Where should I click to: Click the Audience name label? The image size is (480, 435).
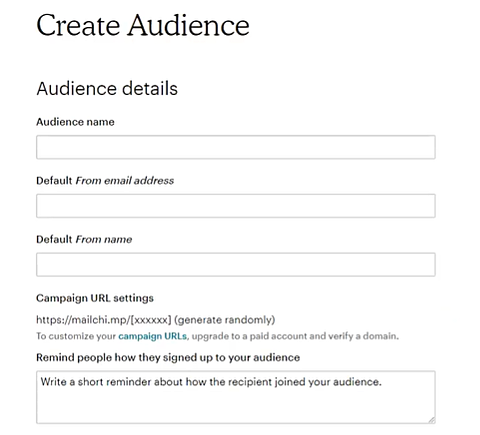pos(75,122)
